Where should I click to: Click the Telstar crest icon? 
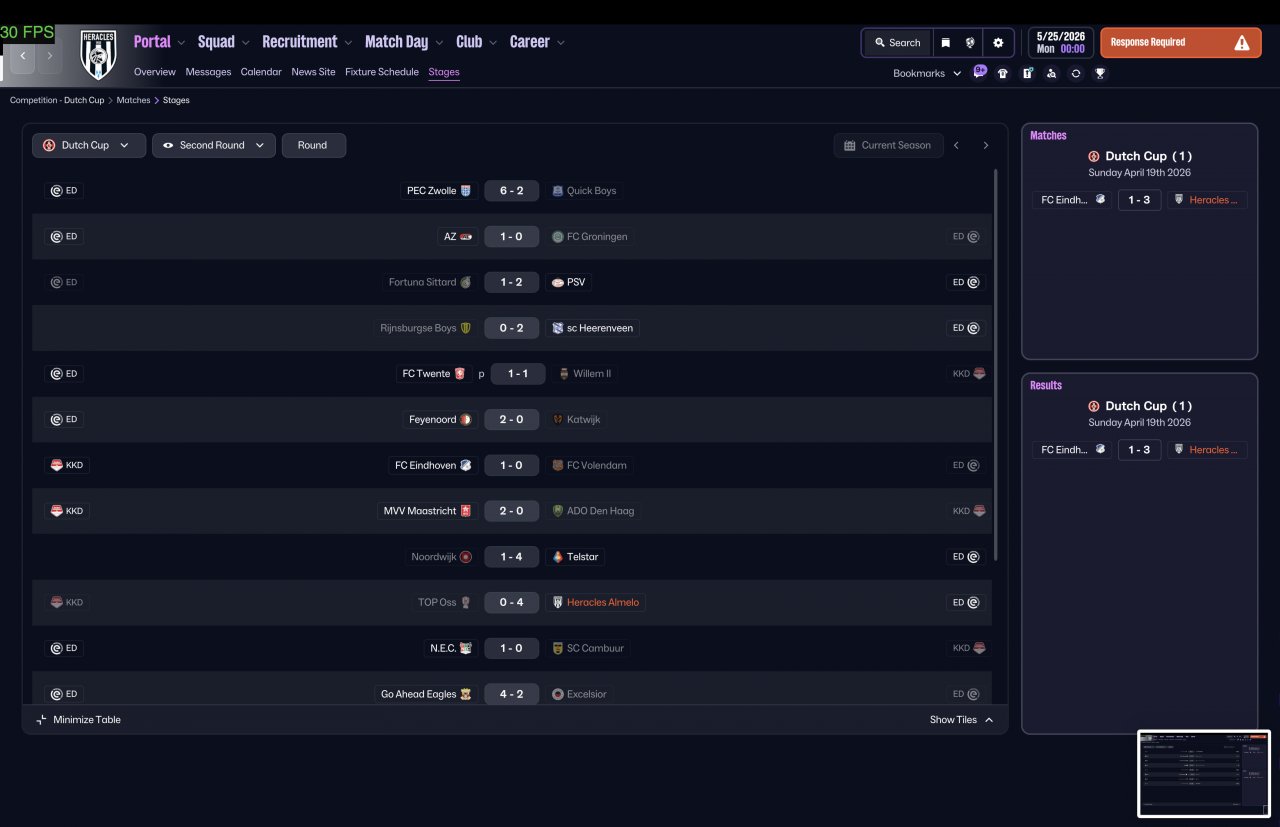558,557
